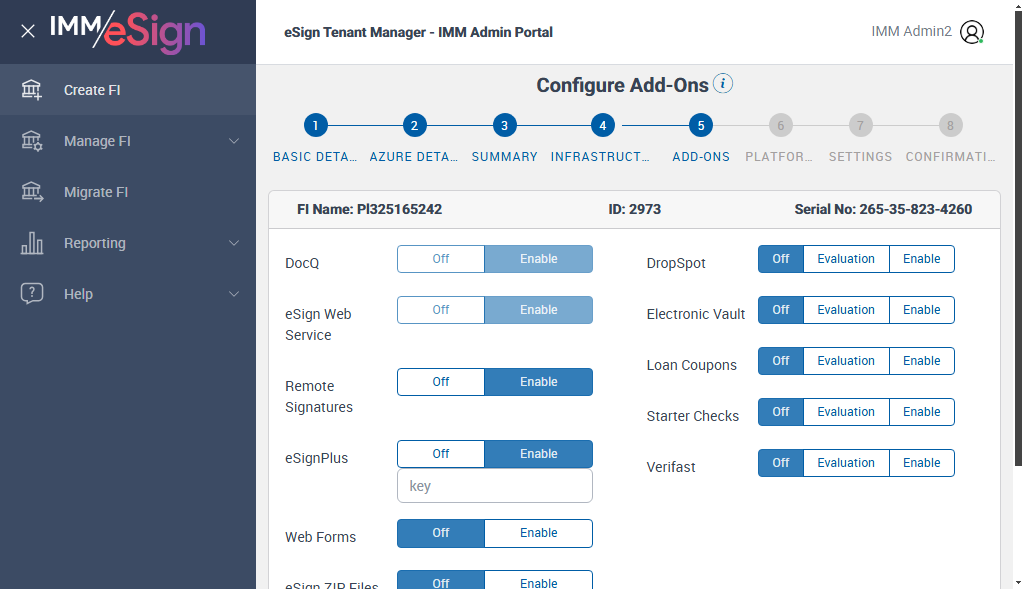Click the Serial No: 265-35-823-4260 text
Viewport: 1024px width, 589px height.
coord(883,209)
